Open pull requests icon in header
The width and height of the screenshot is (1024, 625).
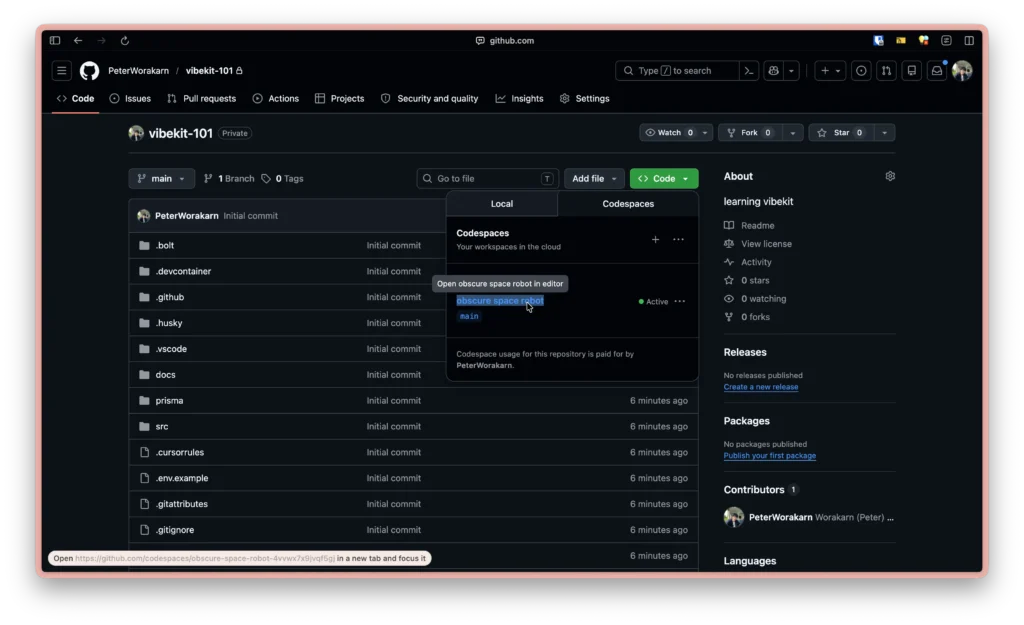click(886, 71)
